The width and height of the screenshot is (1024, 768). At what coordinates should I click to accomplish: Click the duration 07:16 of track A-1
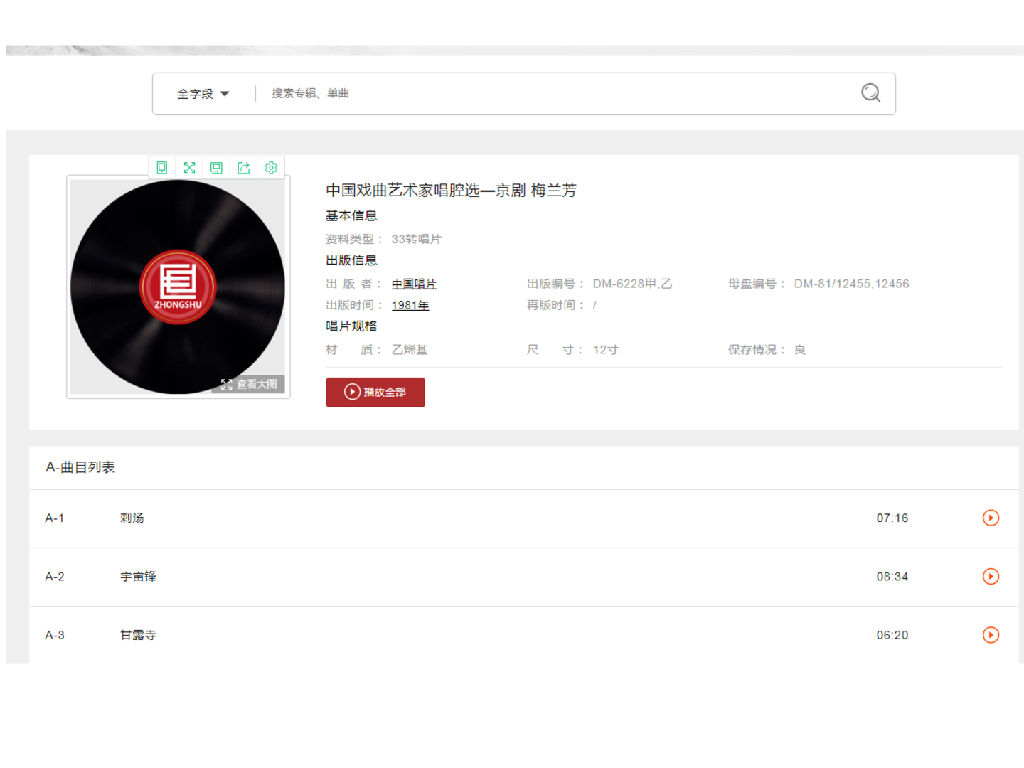(x=892, y=518)
